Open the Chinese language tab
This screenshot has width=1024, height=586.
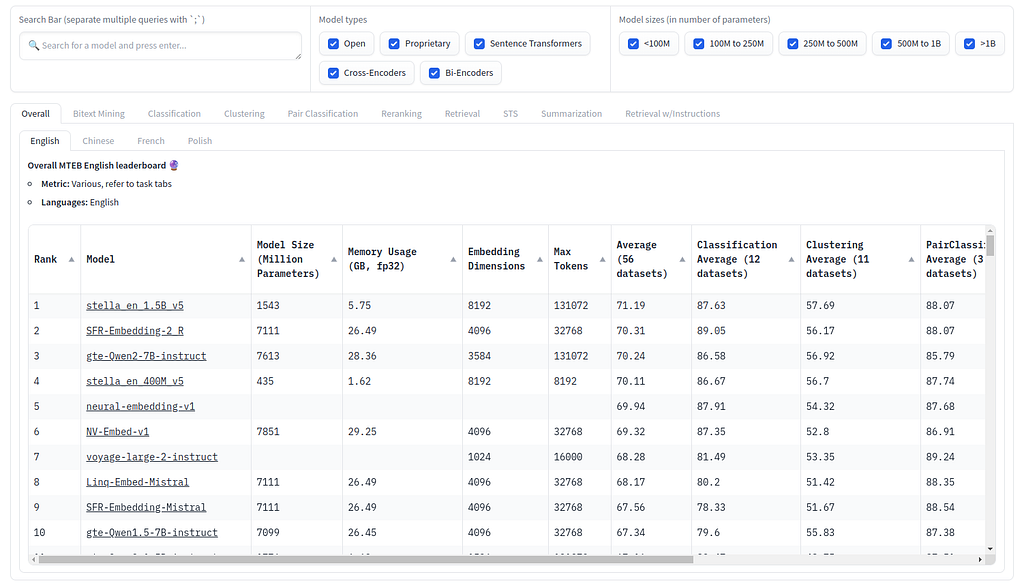coord(98,141)
